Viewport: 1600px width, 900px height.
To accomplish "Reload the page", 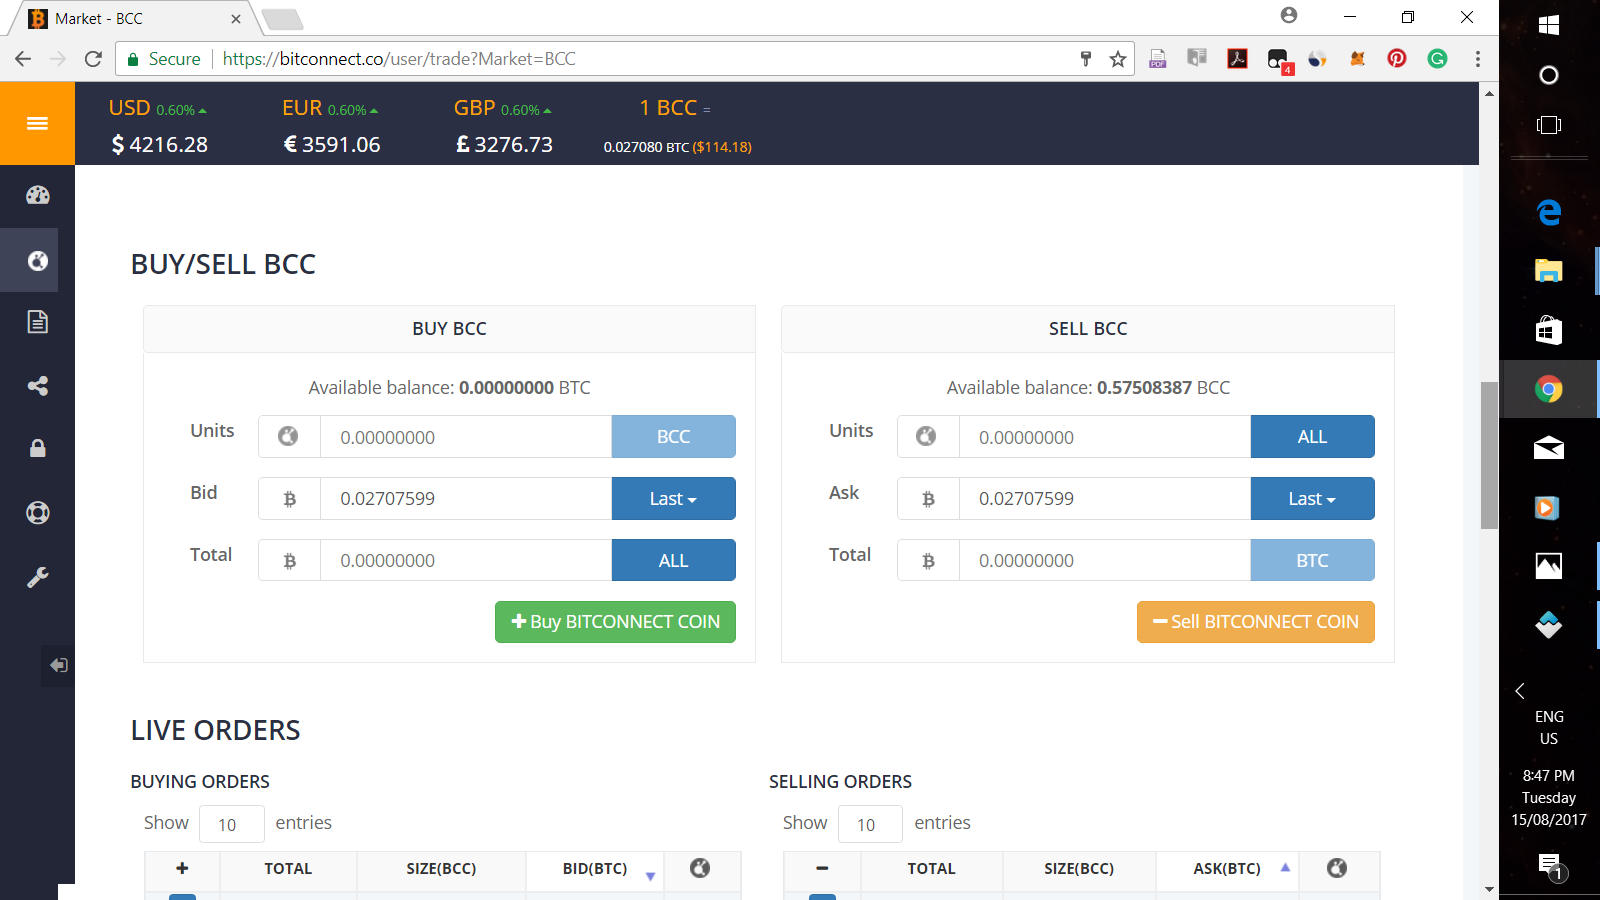I will (x=93, y=59).
